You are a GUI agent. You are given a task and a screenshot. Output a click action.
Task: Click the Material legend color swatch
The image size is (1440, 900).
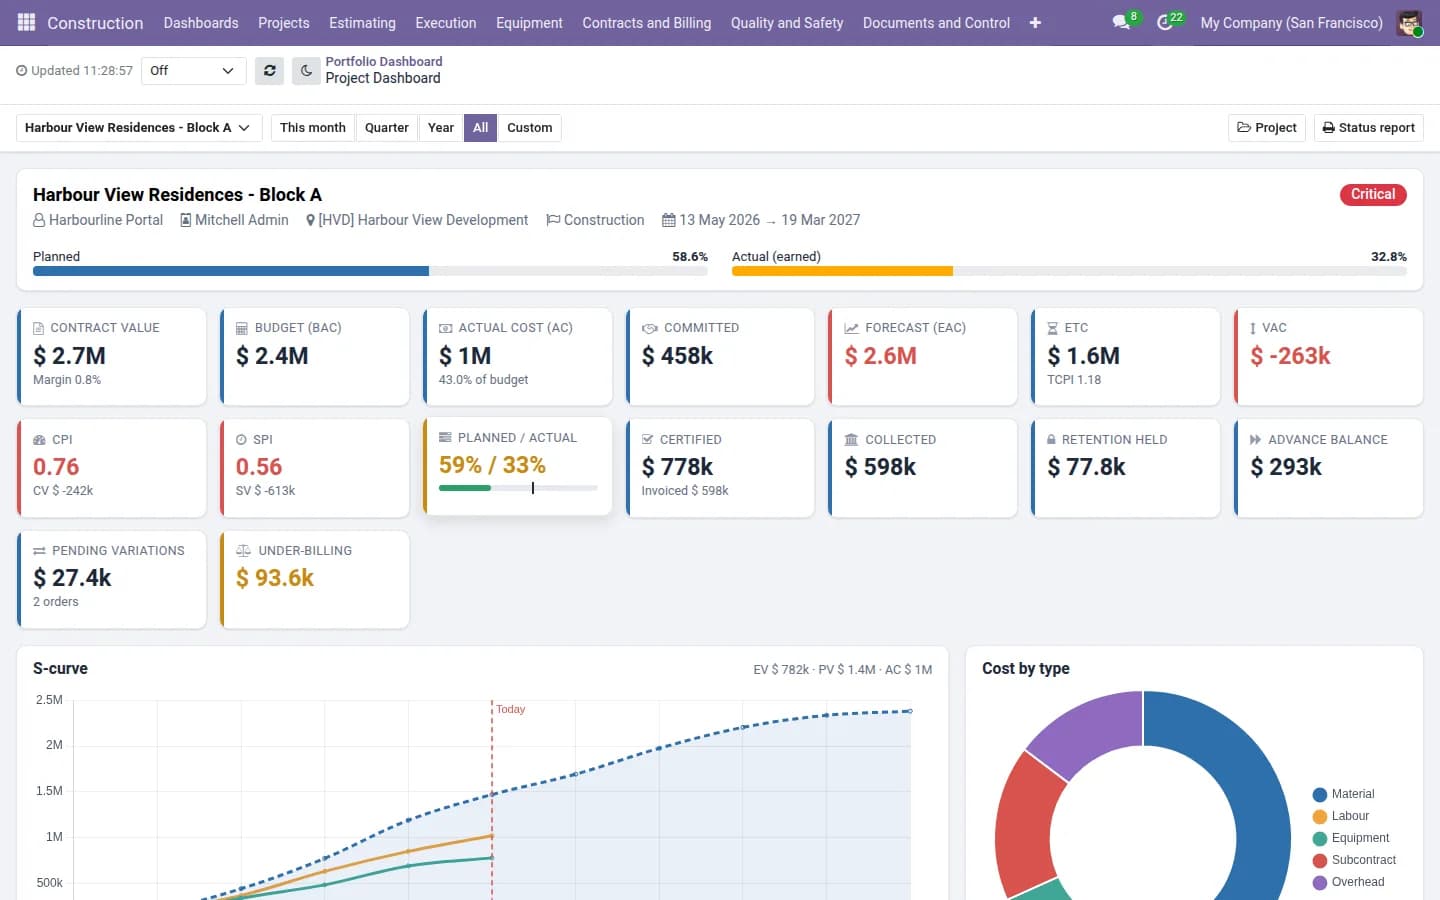tap(1320, 794)
